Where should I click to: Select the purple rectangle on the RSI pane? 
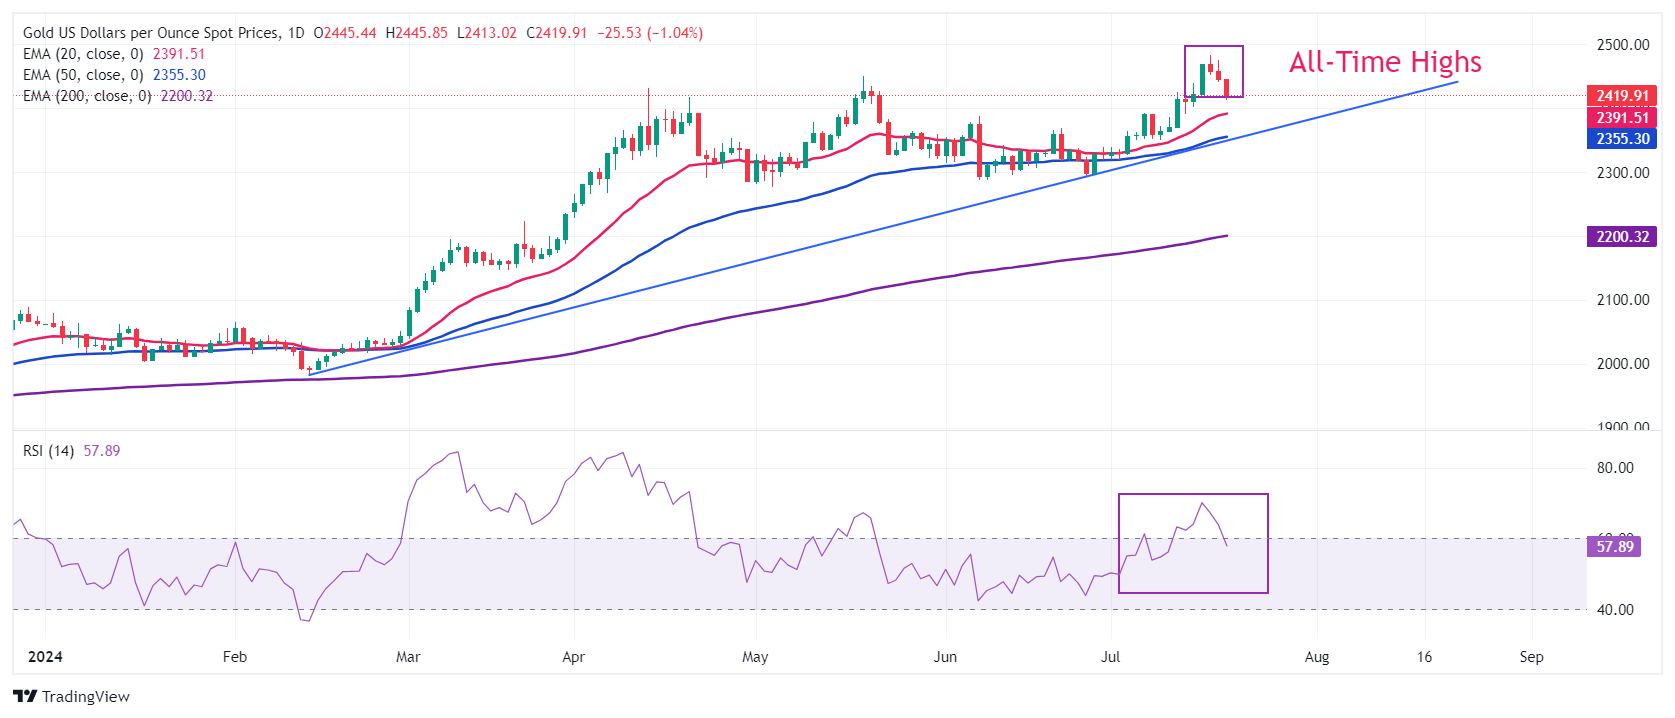(1192, 495)
